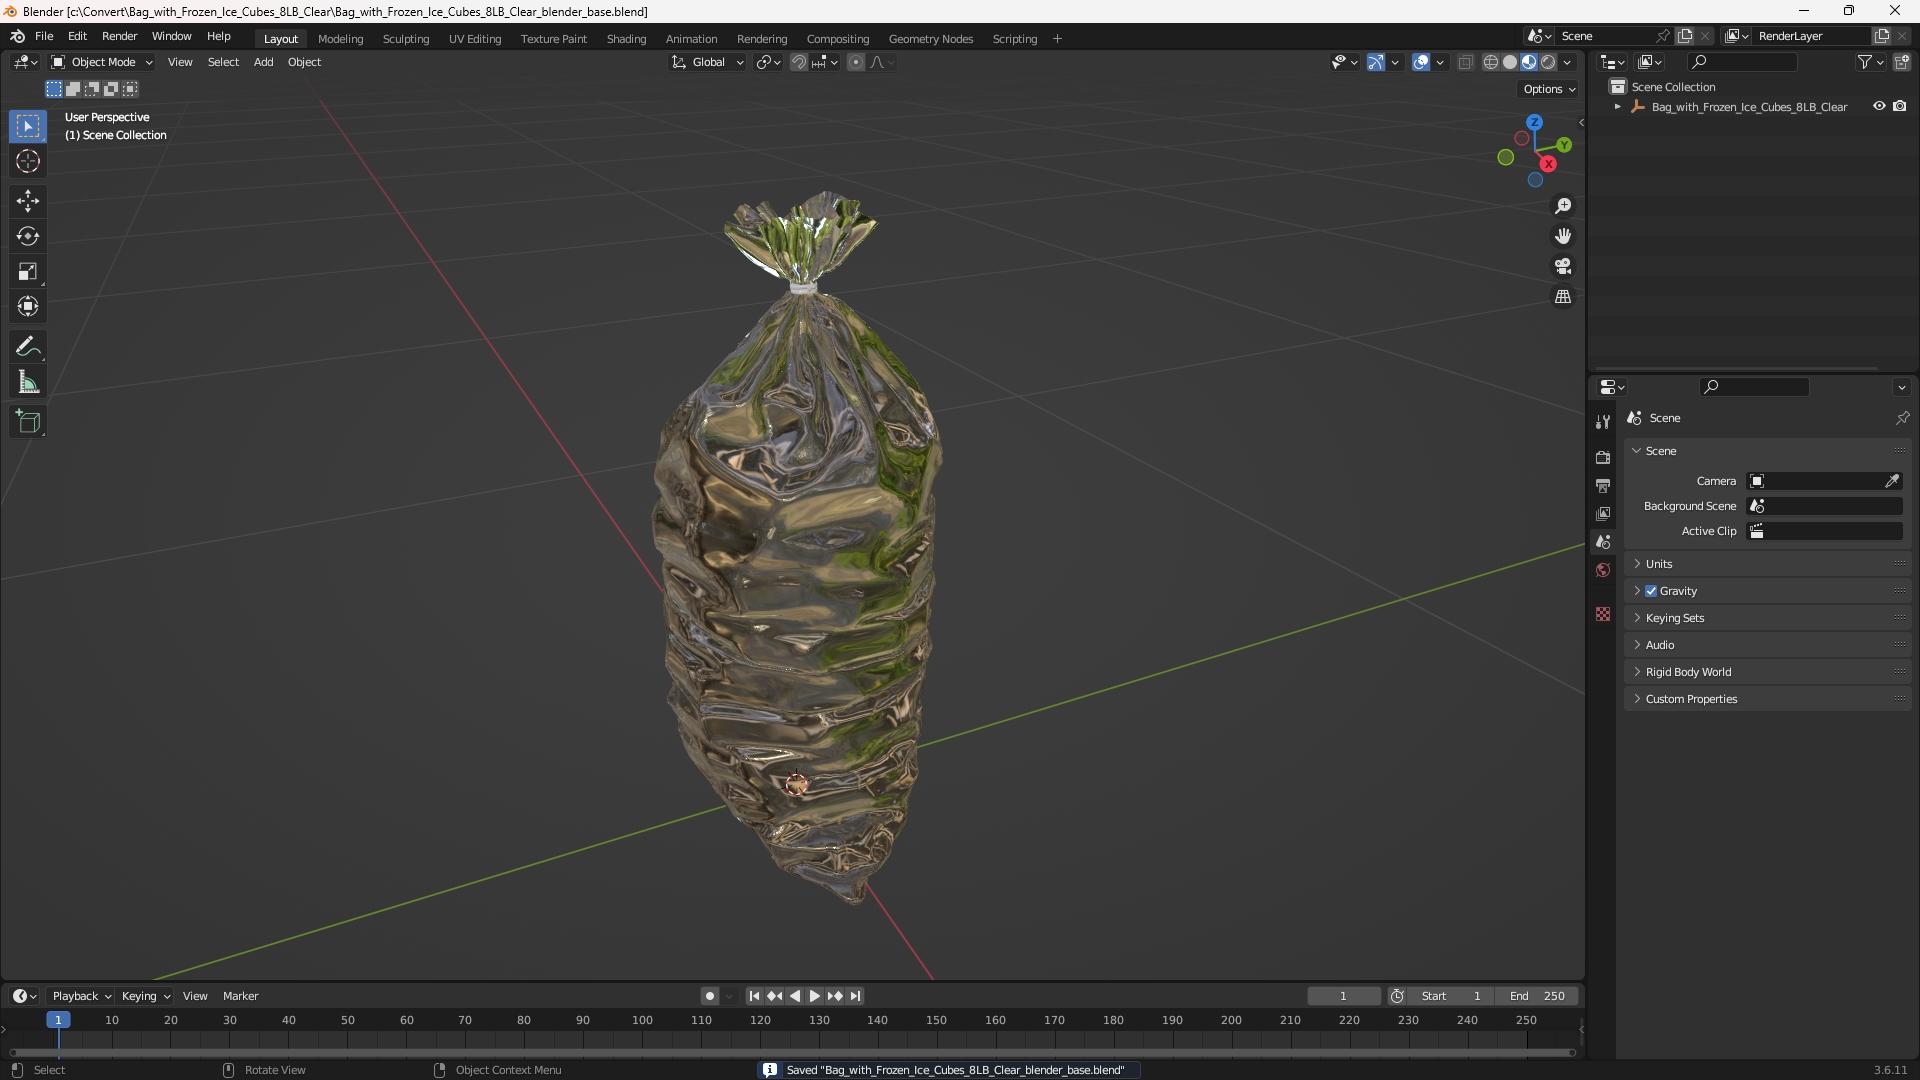Click the End frame field
1920x1080 pixels.
point(1537,996)
